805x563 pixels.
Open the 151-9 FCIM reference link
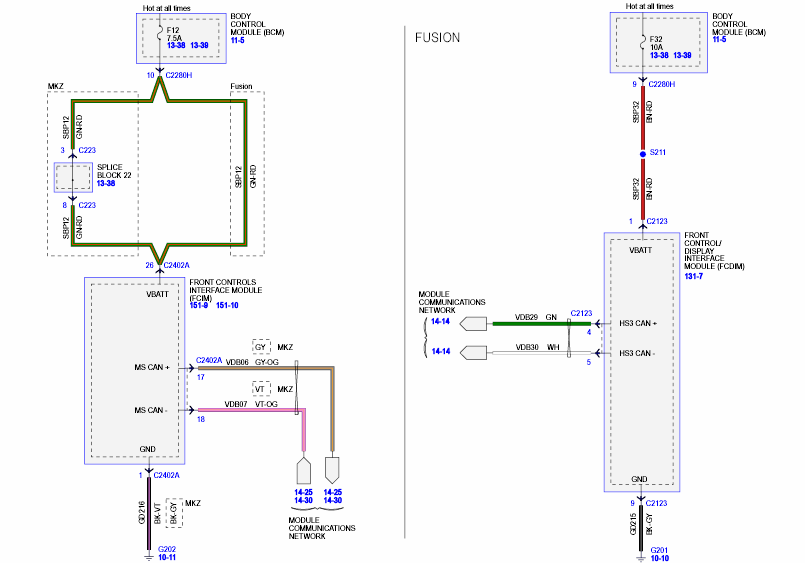[199, 305]
